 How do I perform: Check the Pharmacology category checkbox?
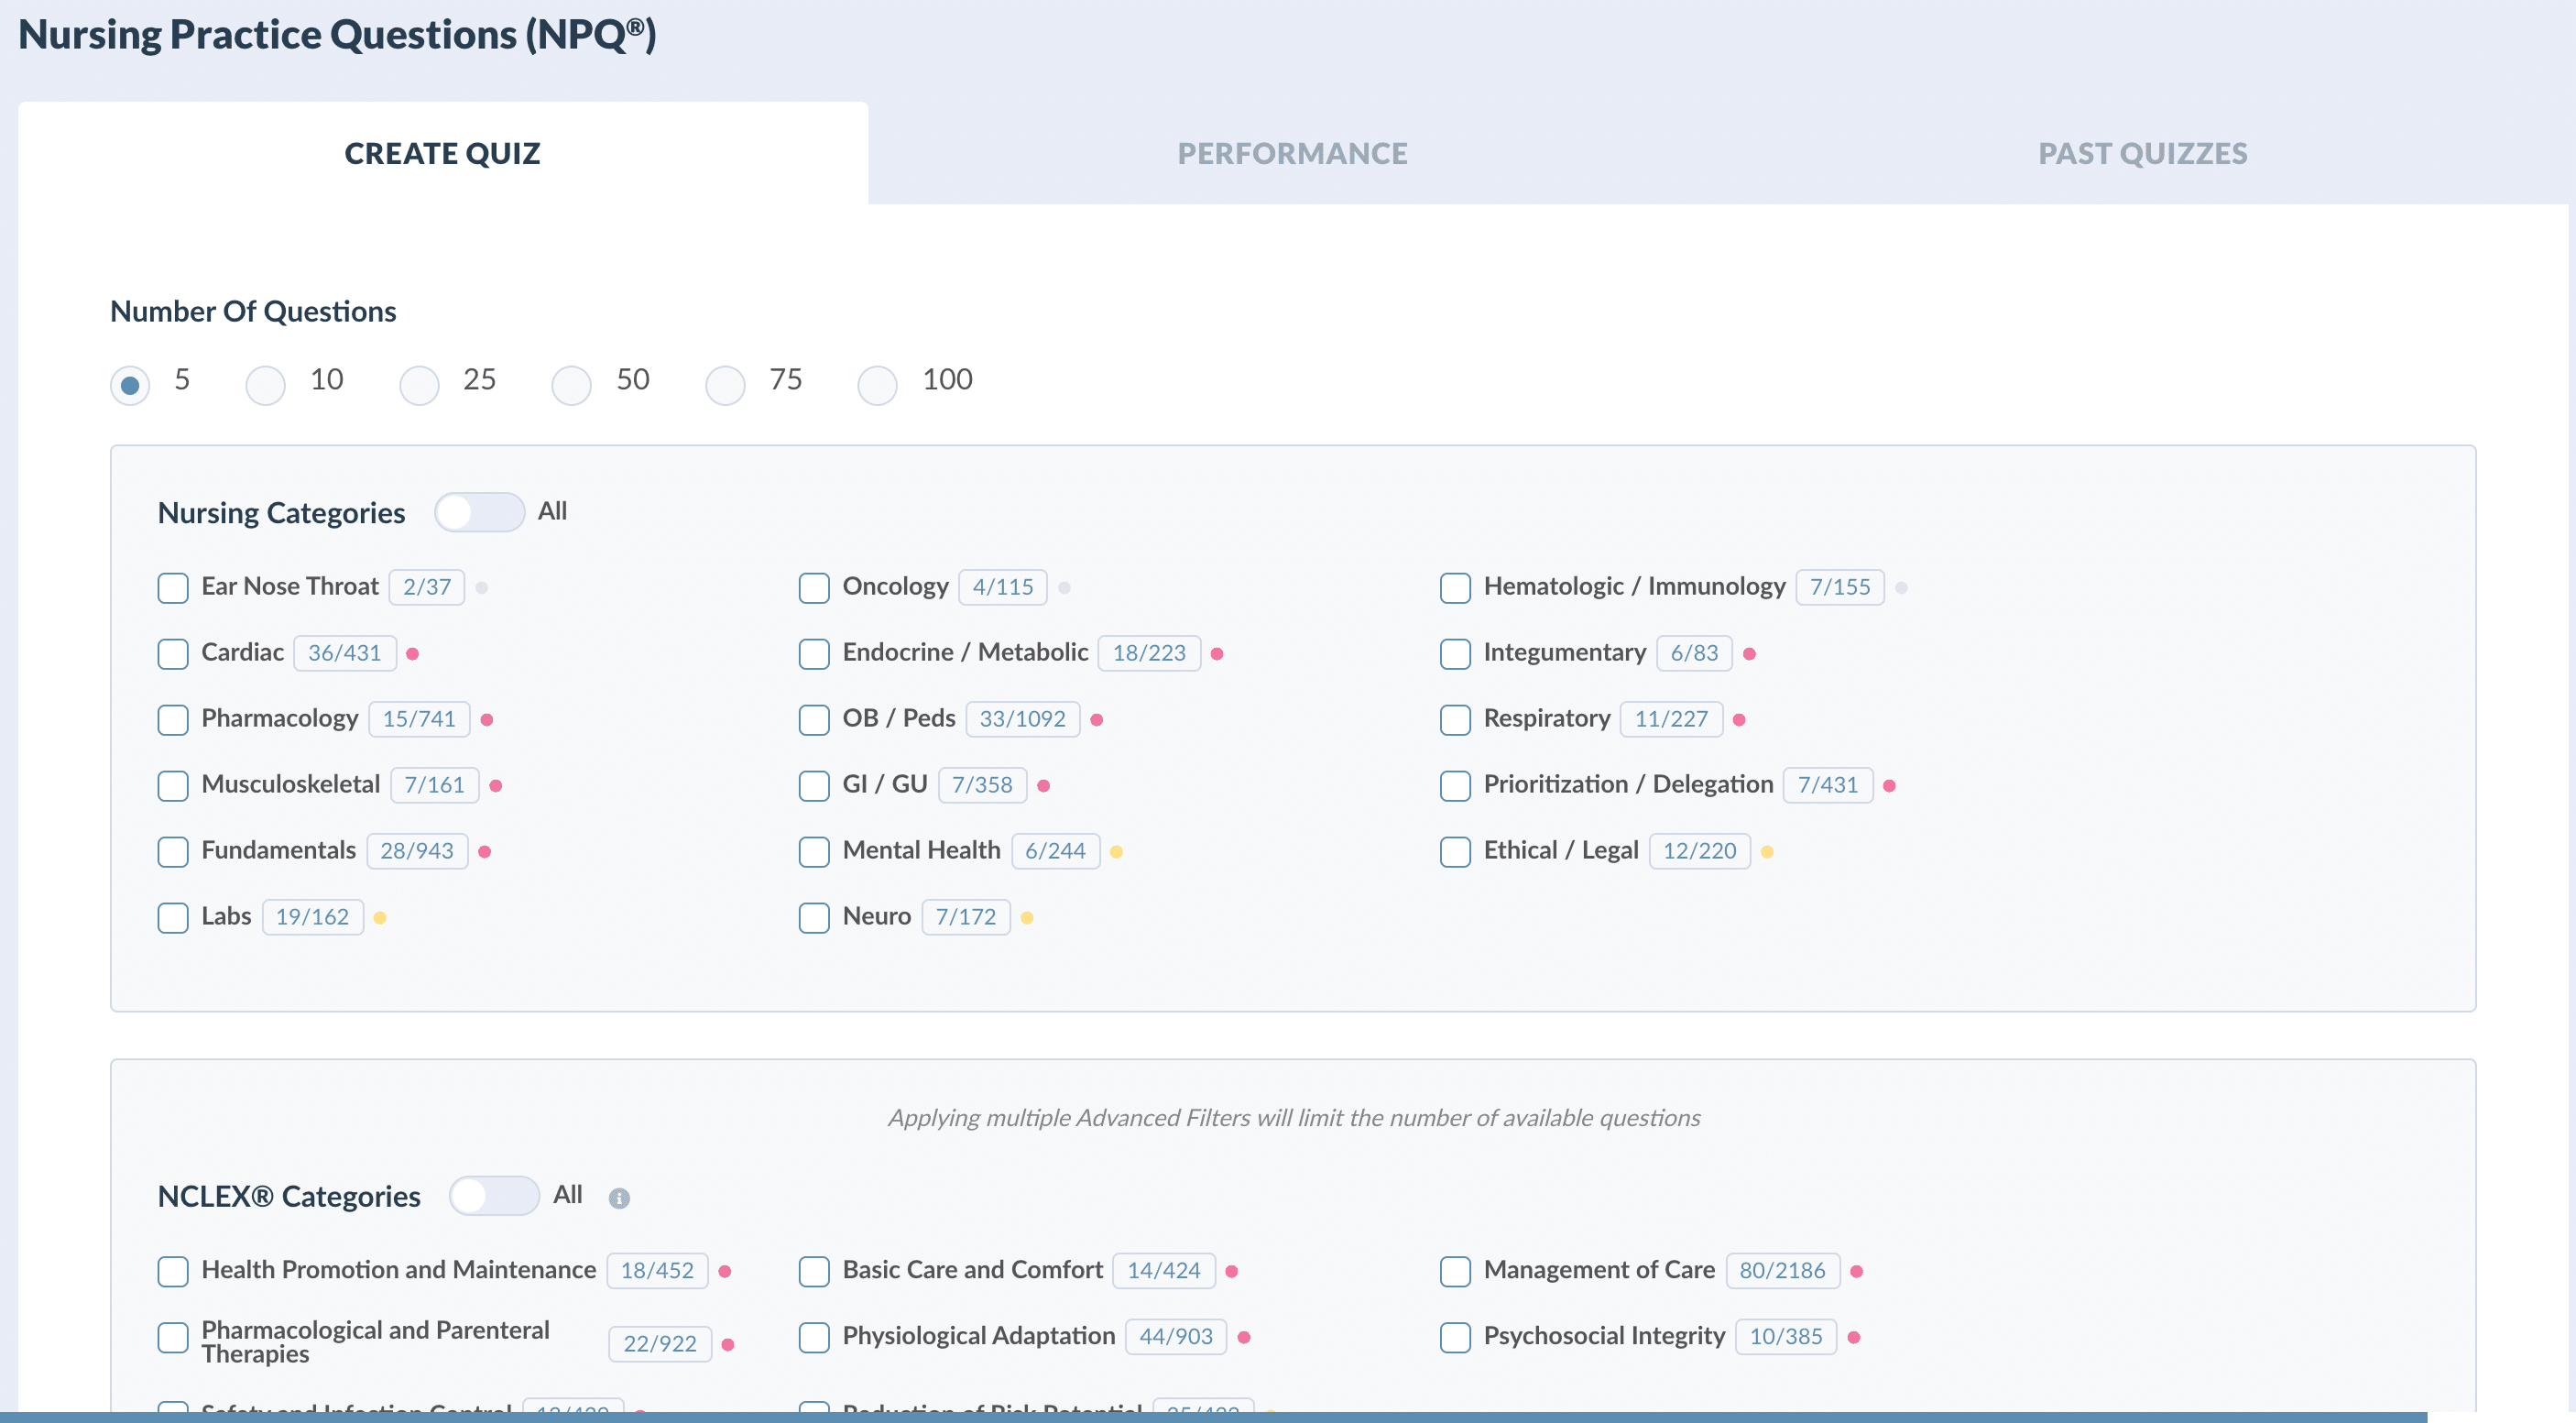173,720
